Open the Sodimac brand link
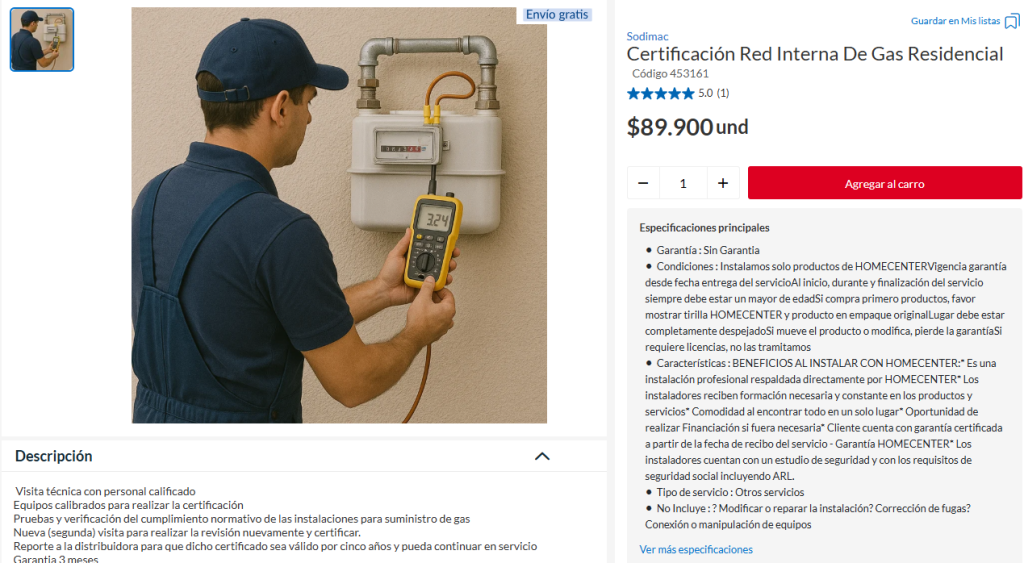The width and height of the screenshot is (1024, 563). [x=647, y=37]
